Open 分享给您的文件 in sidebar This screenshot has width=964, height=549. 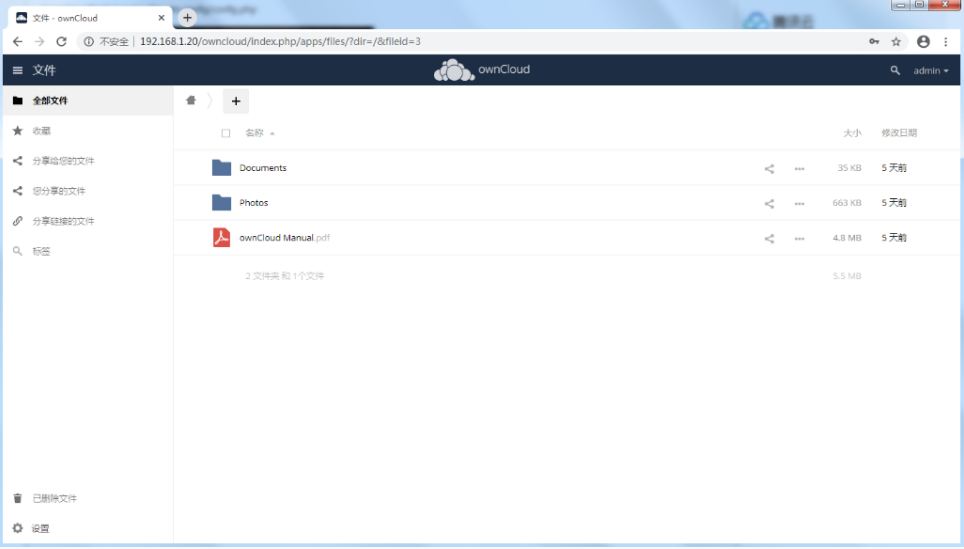click(63, 161)
